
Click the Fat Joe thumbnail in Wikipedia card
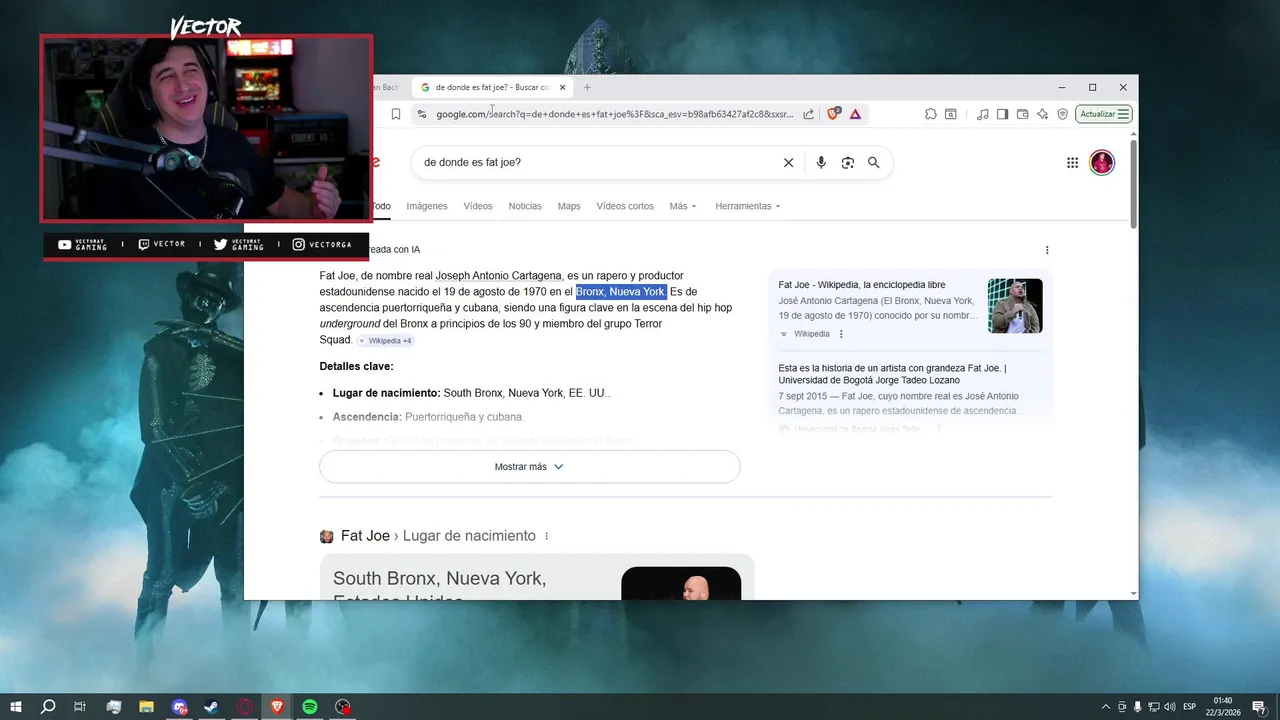pos(1015,306)
